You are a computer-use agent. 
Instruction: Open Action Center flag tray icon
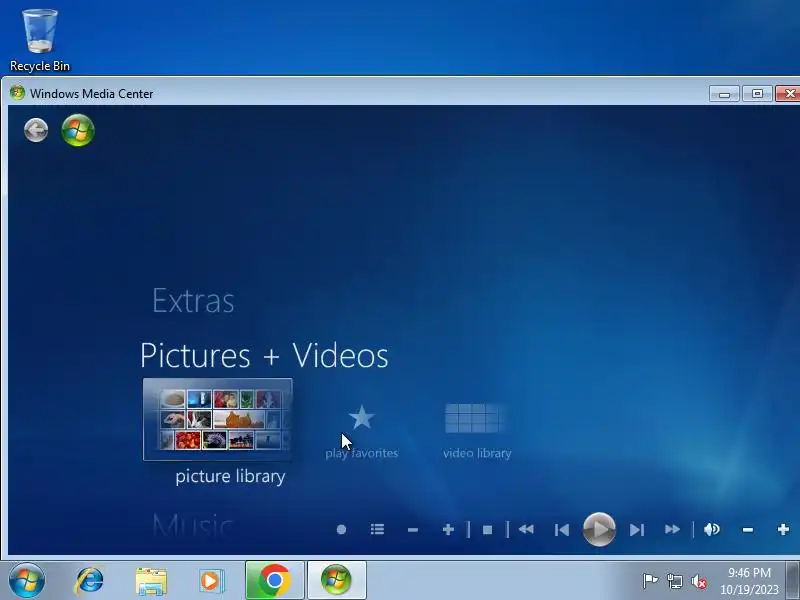(650, 581)
